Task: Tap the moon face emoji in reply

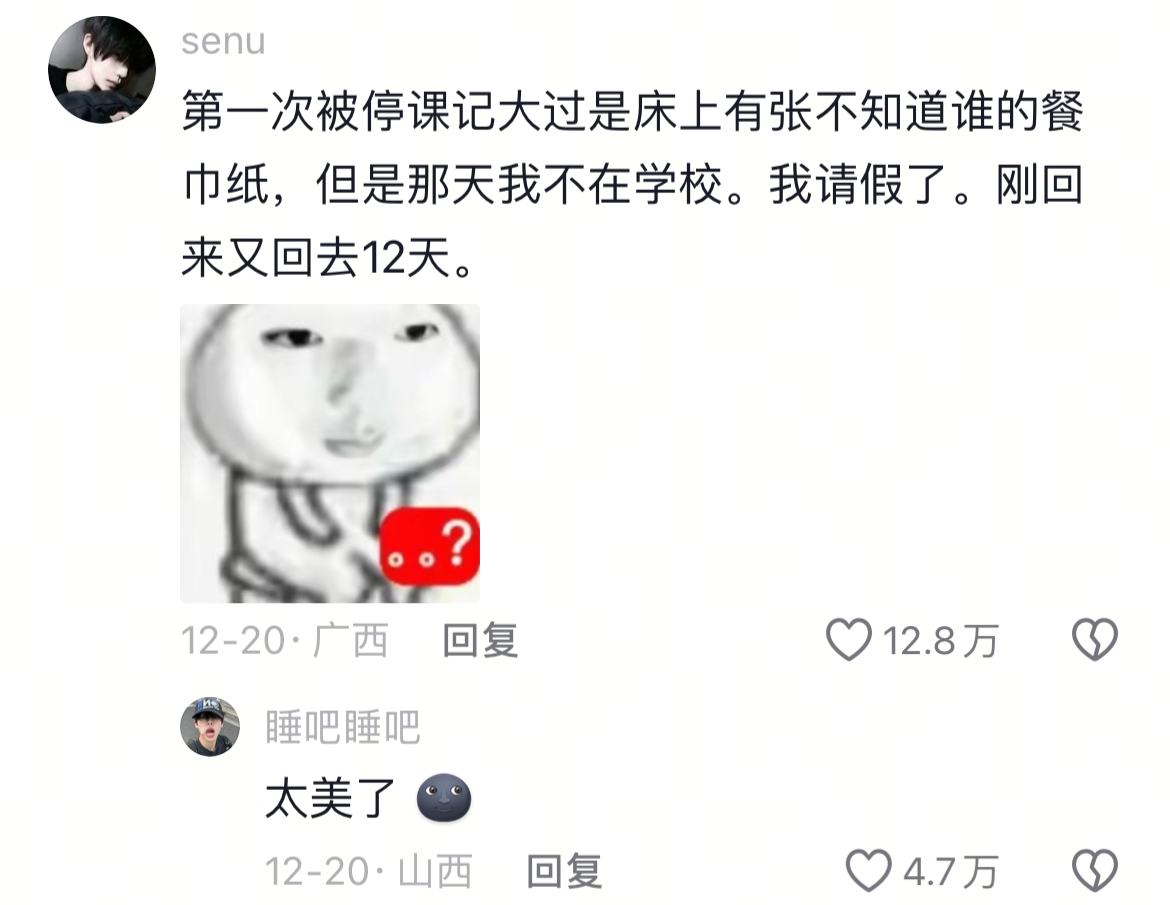Action: click(x=443, y=798)
